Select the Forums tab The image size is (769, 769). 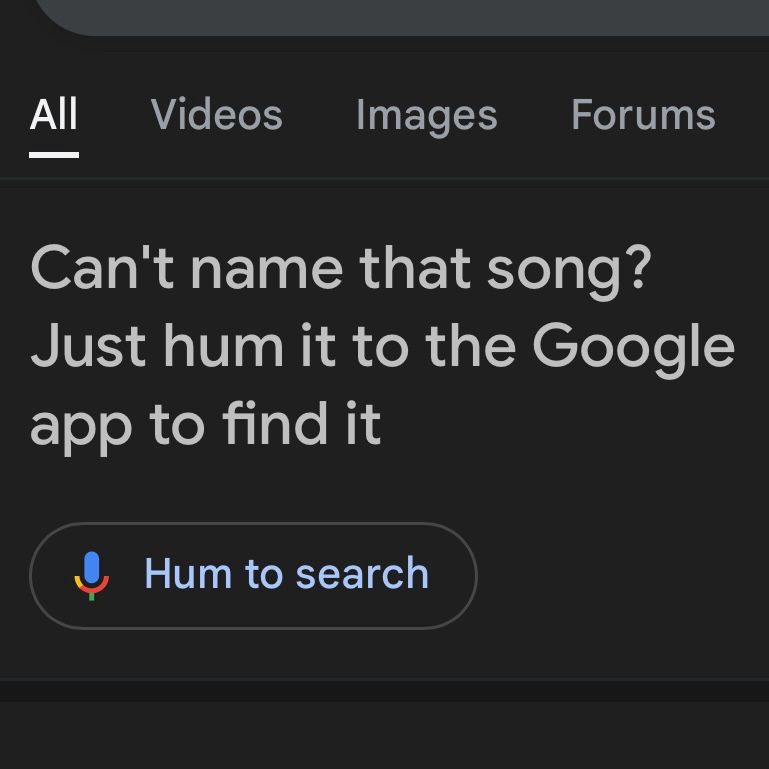coord(643,115)
